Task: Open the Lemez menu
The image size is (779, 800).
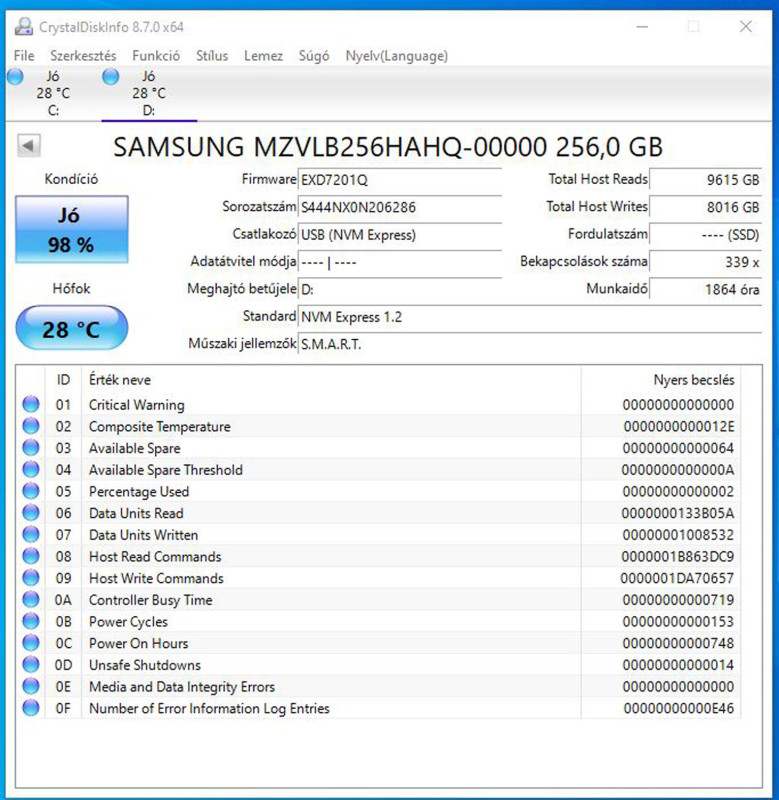Action: [x=263, y=56]
